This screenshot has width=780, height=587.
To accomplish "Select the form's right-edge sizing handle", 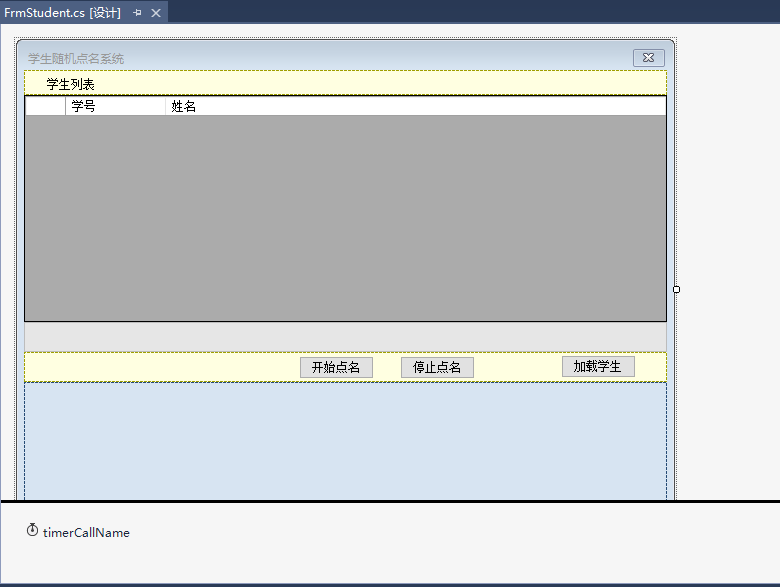I will 676,290.
